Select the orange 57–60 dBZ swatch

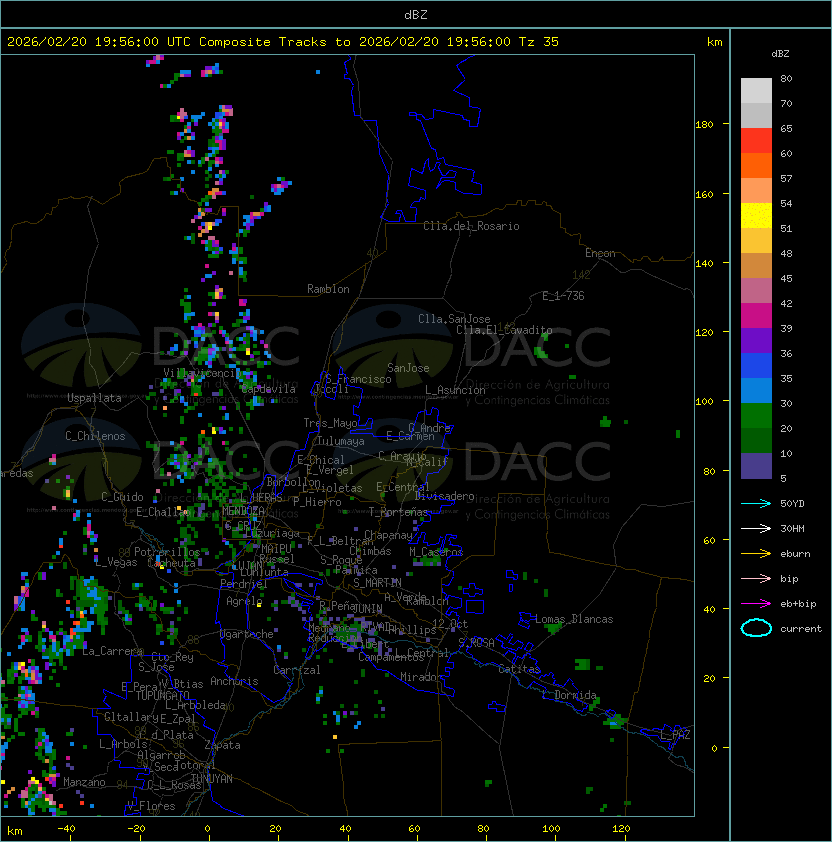(756, 165)
